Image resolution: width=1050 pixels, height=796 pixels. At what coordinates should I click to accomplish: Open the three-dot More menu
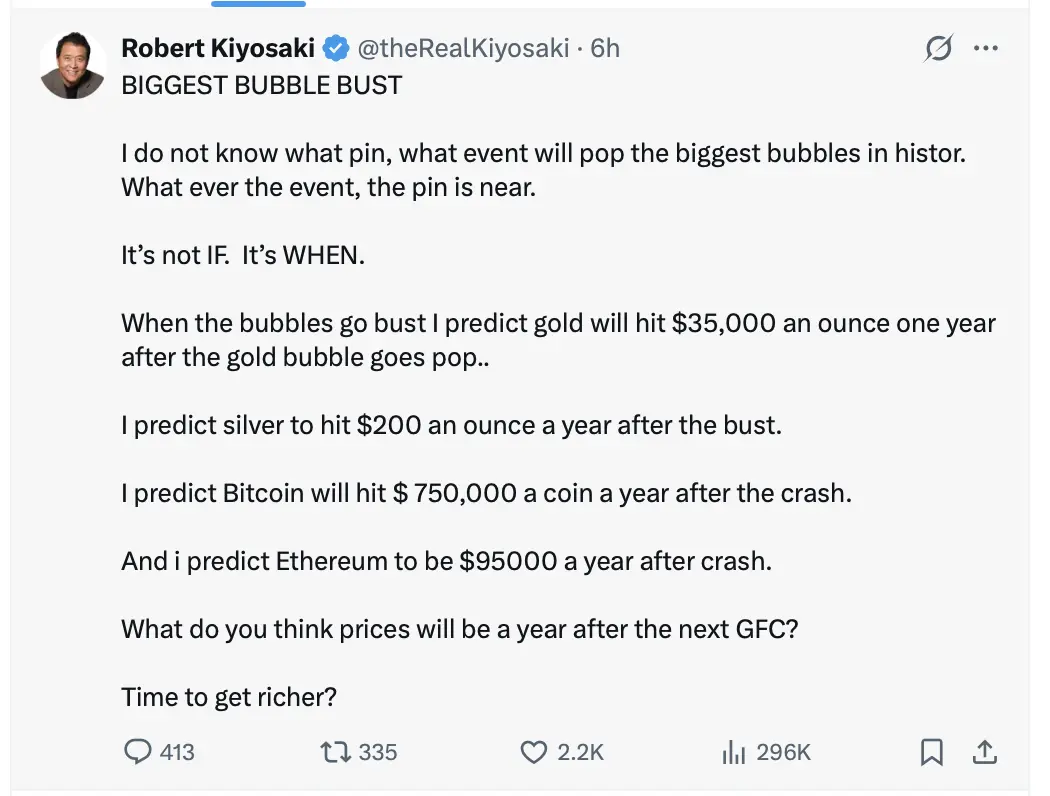986,48
